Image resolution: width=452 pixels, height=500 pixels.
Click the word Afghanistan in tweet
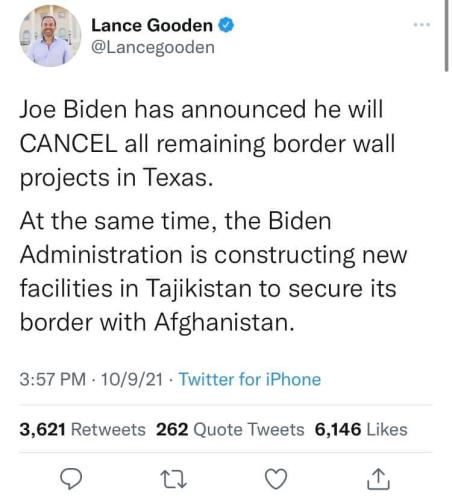tap(224, 323)
